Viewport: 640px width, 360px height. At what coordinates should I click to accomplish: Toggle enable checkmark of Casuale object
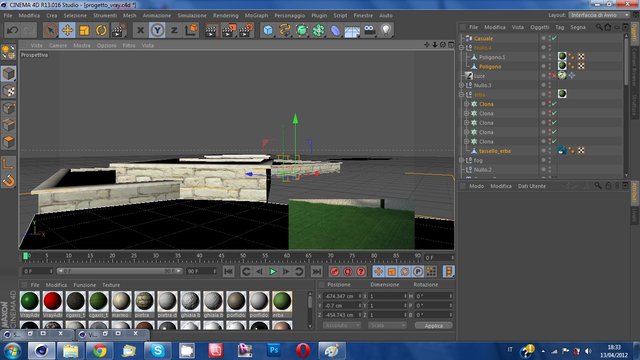554,38
